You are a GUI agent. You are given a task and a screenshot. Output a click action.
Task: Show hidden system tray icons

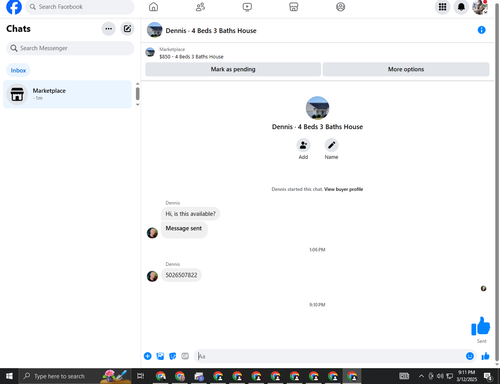click(421, 376)
